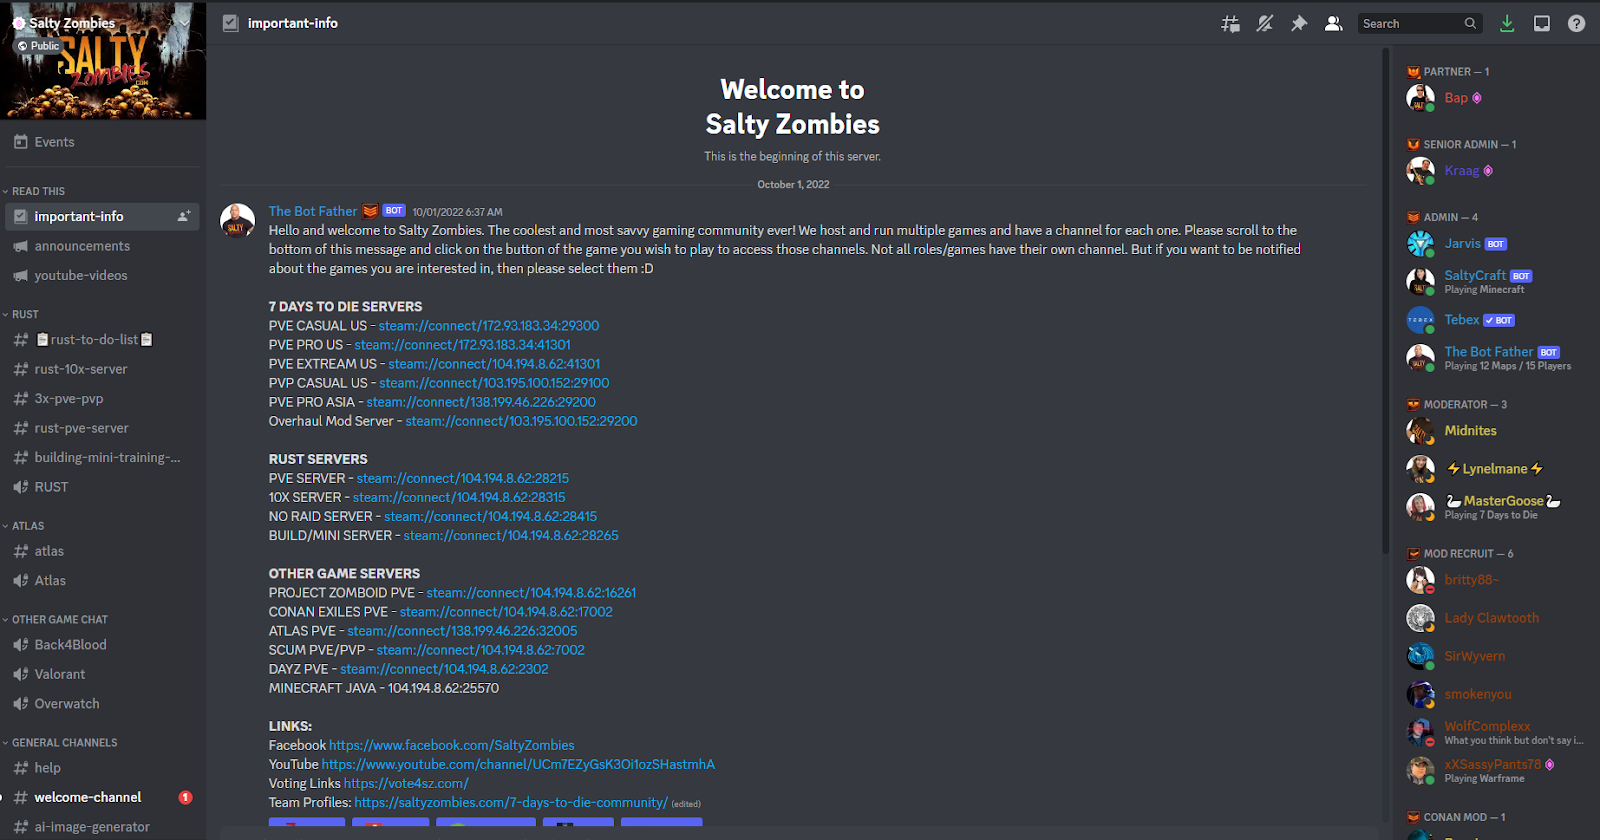Viewport: 1600px width, 840px height.
Task: Open the help question mark icon
Action: pyautogui.click(x=1576, y=23)
